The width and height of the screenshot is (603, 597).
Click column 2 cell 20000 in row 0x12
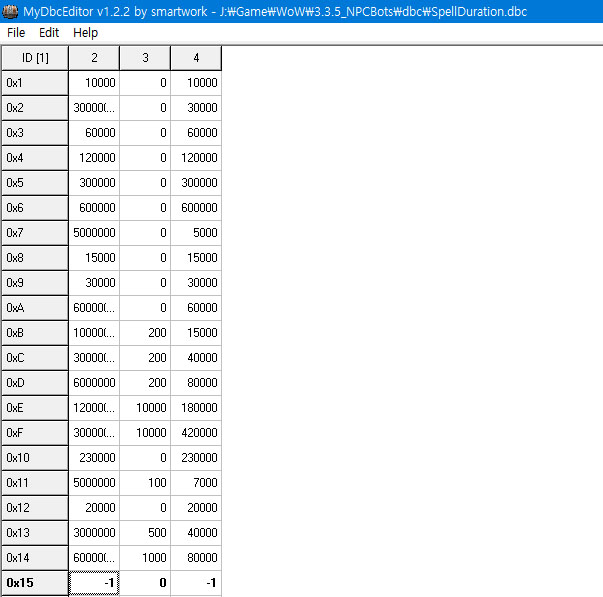pyautogui.click(x=94, y=508)
